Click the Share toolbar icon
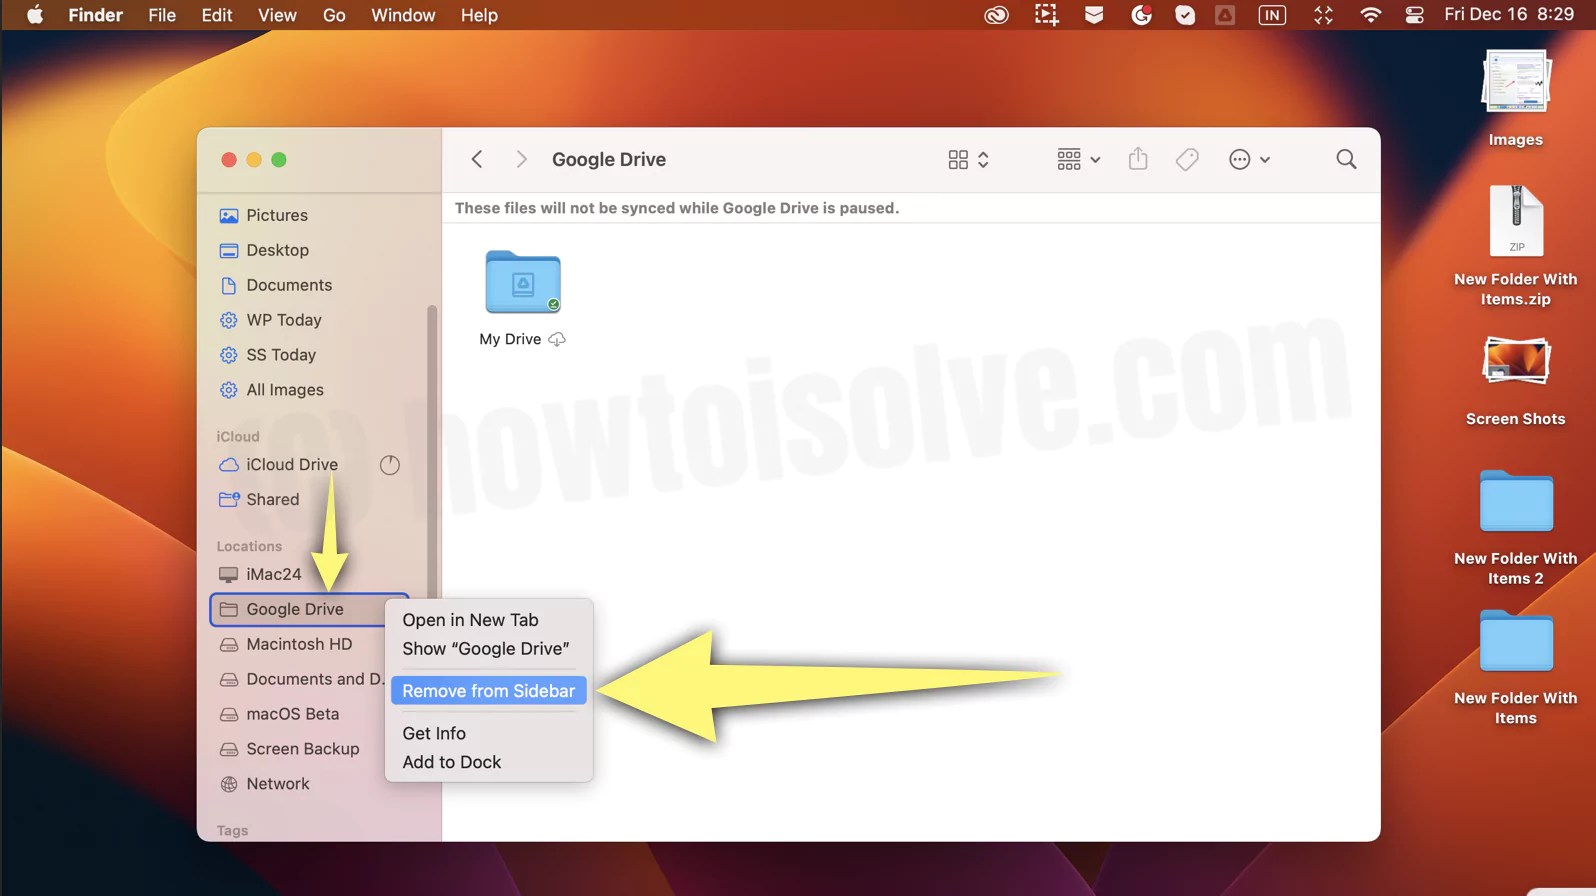Image resolution: width=1596 pixels, height=896 pixels. point(1138,159)
